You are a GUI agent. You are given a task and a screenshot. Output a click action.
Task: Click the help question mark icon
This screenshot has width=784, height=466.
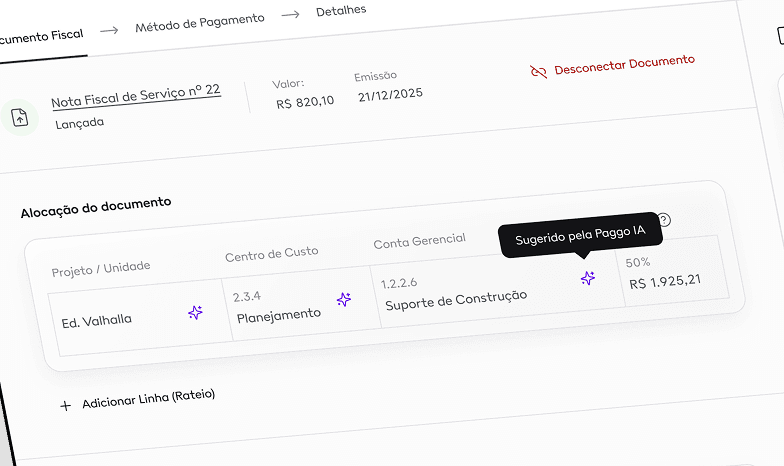[664, 220]
